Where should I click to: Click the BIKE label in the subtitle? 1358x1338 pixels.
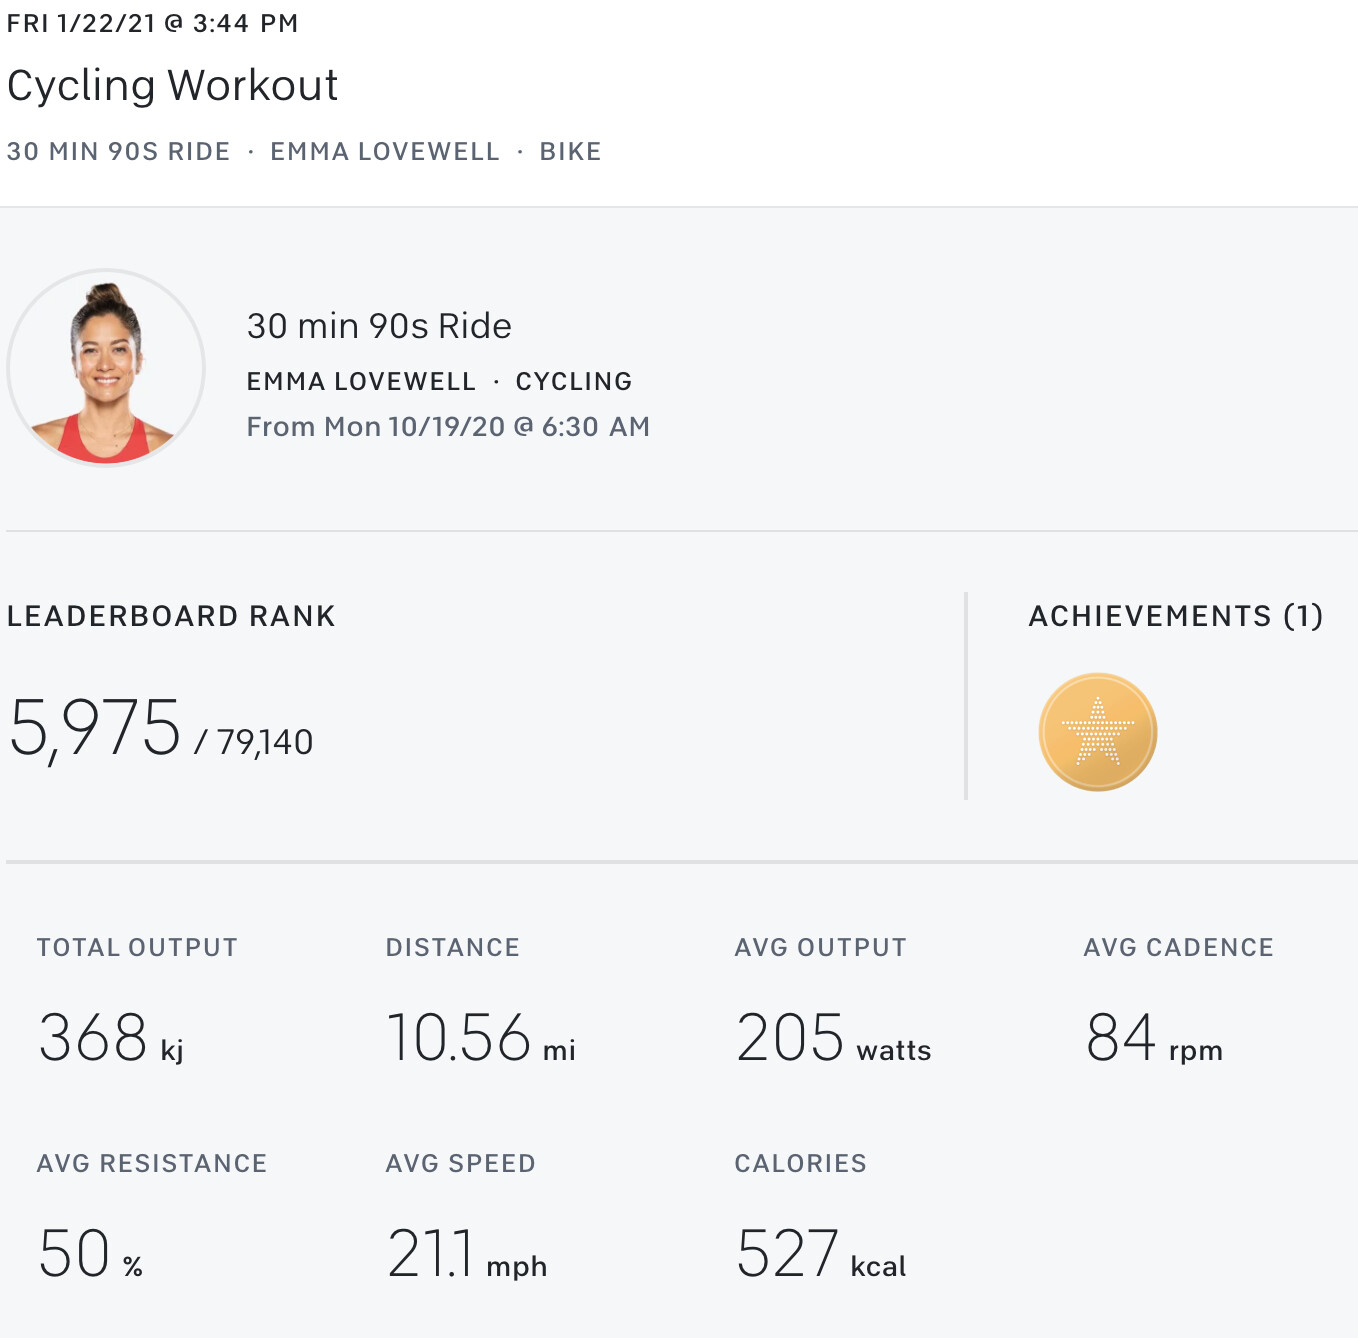pyautogui.click(x=570, y=152)
